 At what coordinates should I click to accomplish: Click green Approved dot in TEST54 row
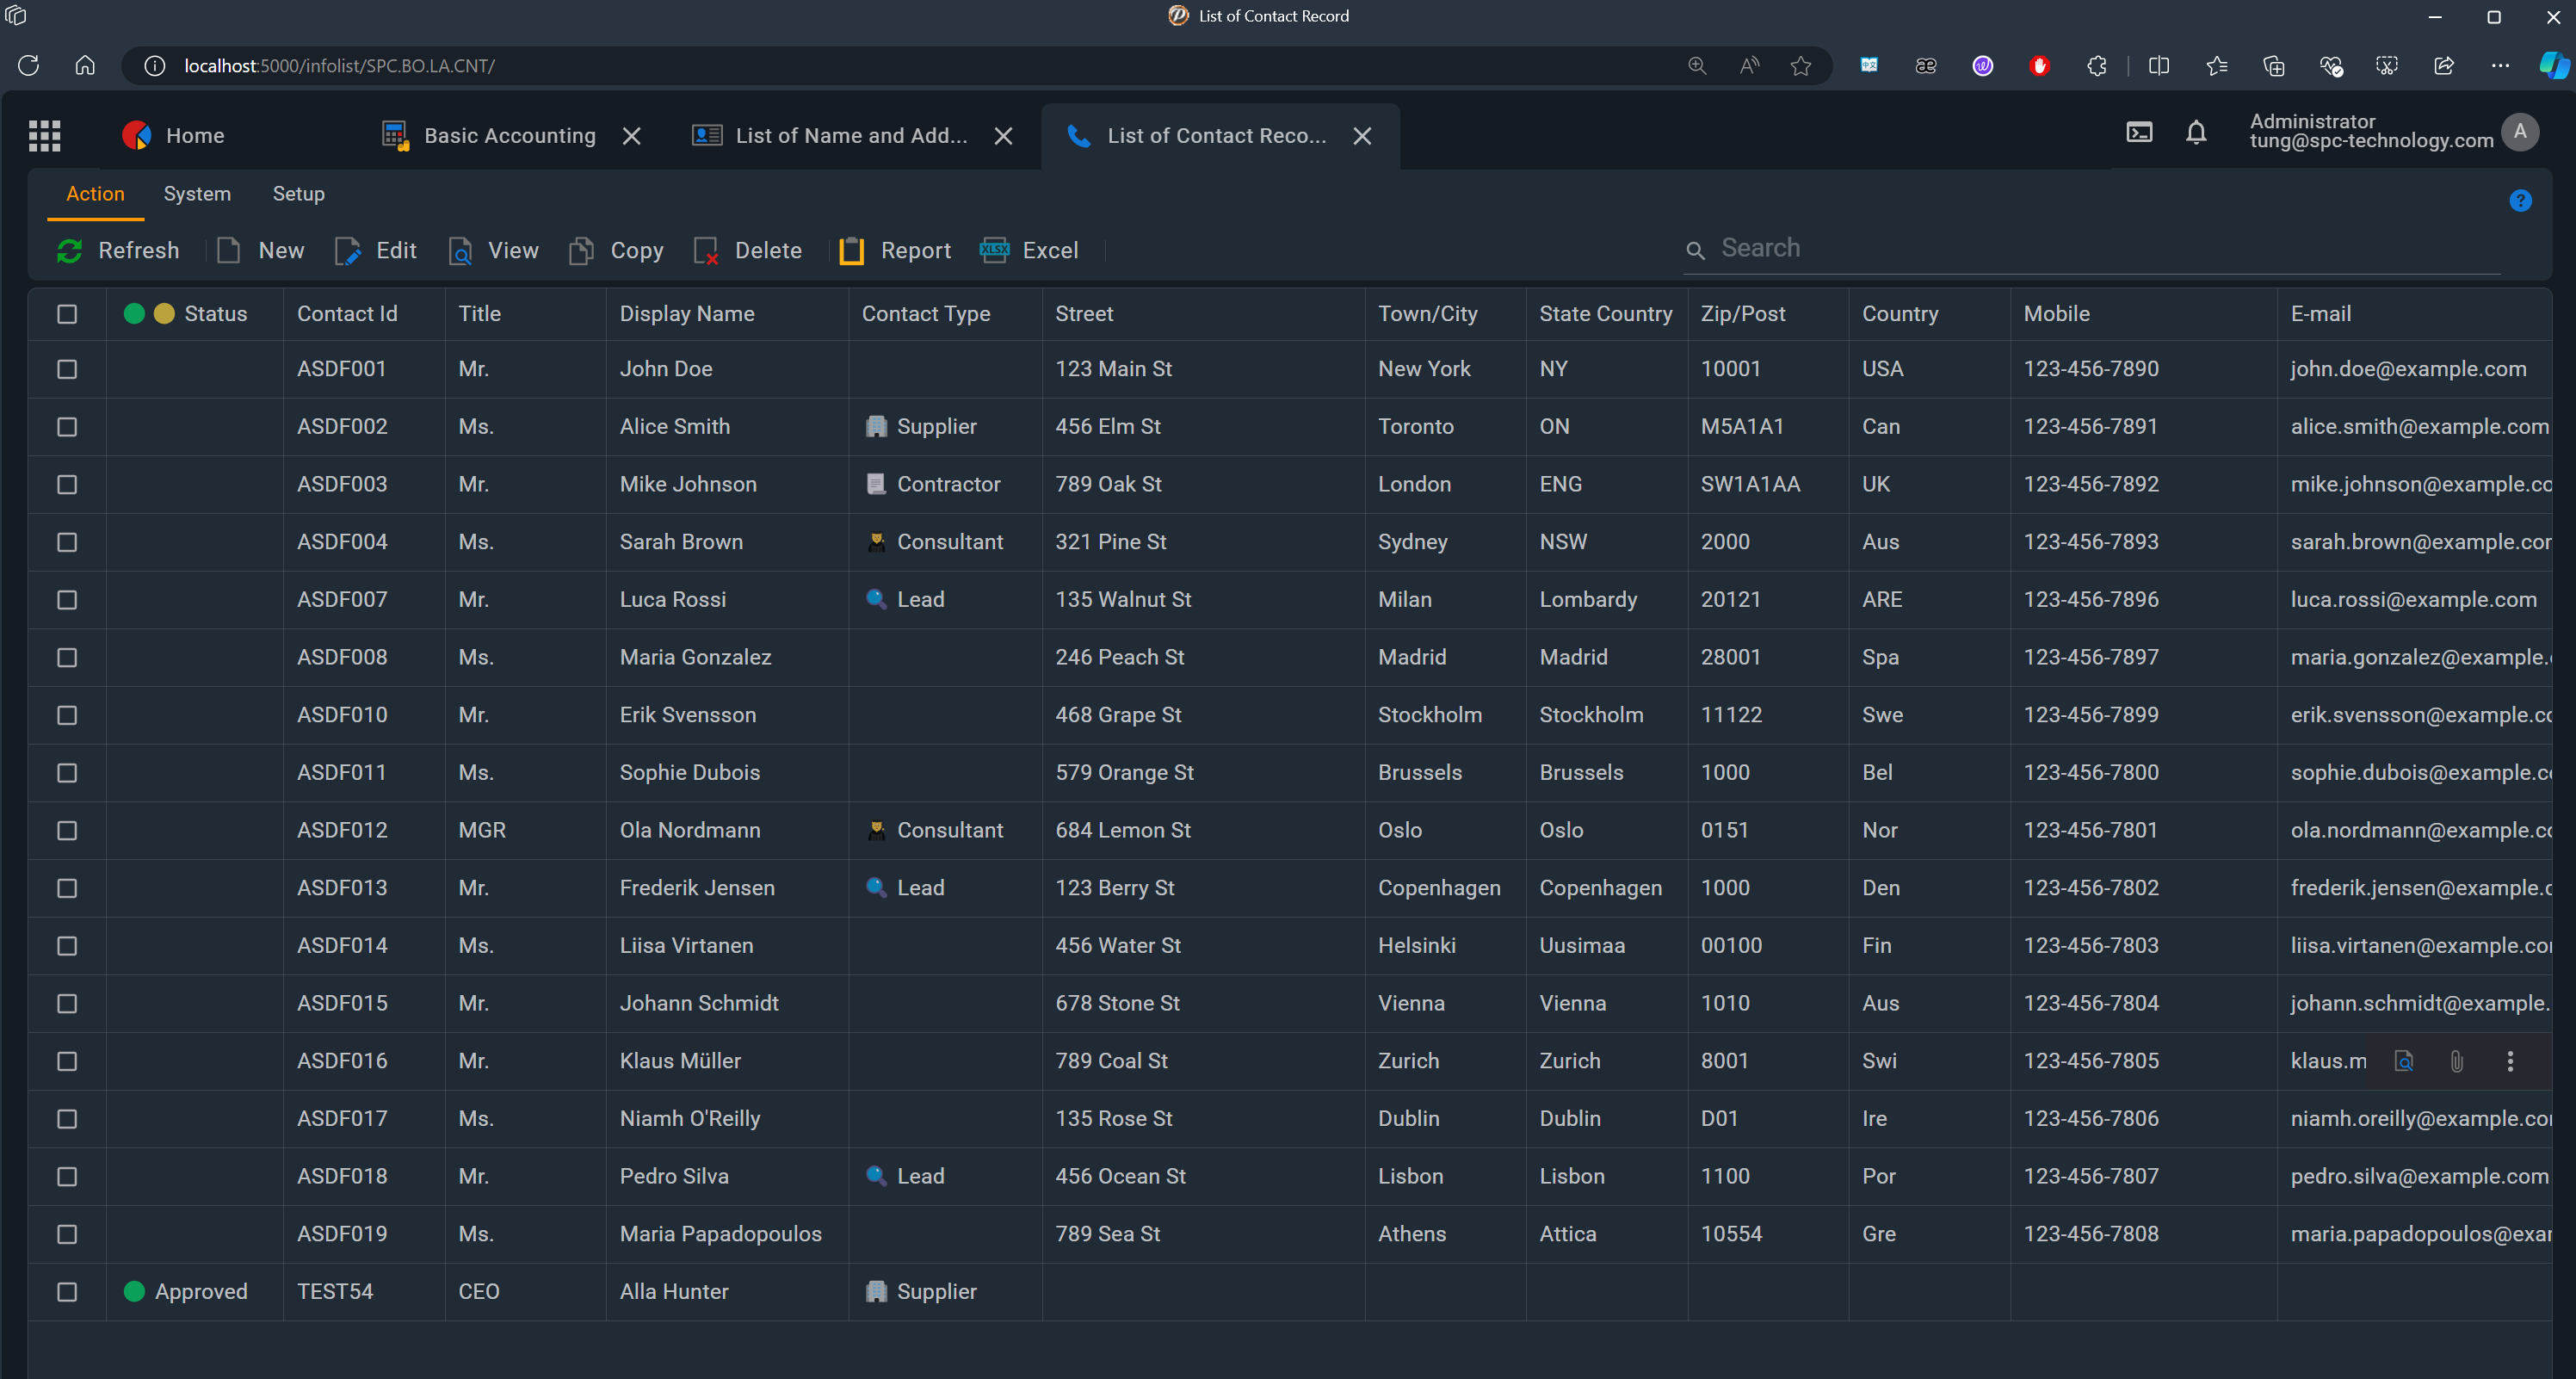(x=134, y=1292)
